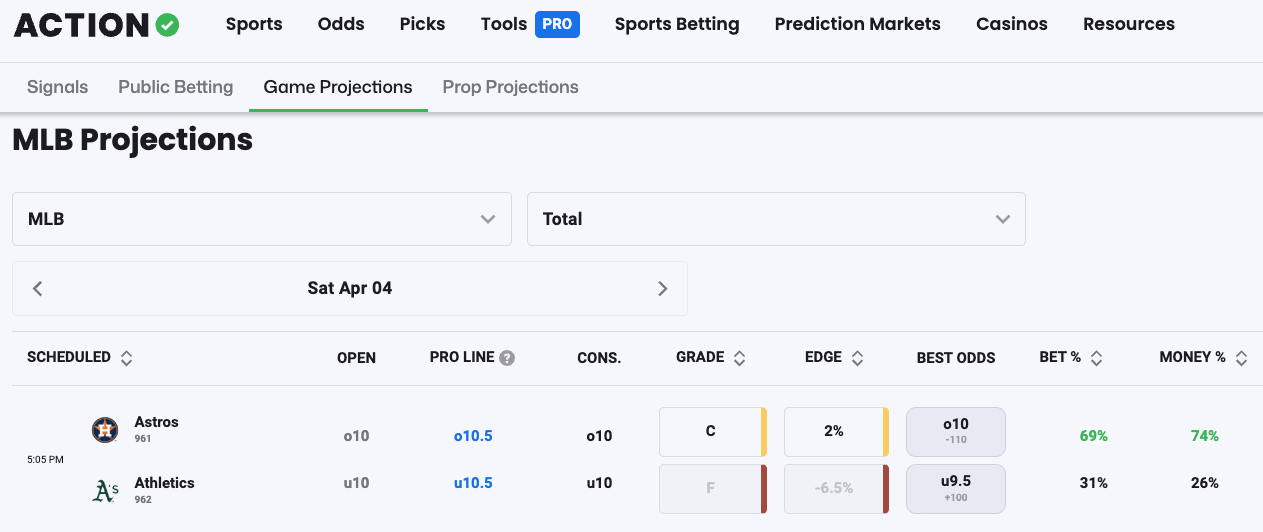Open the Signals tab
The width and height of the screenshot is (1263, 532).
pos(58,87)
